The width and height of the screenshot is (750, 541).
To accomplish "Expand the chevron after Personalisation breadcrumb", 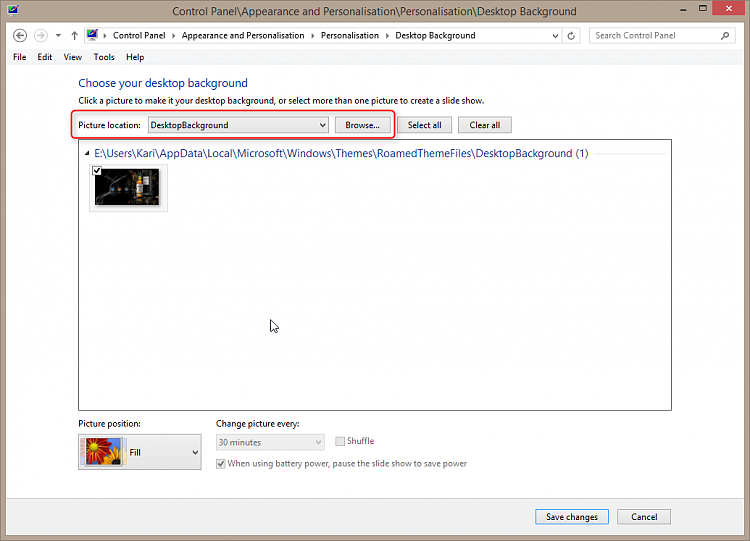I will click(387, 35).
